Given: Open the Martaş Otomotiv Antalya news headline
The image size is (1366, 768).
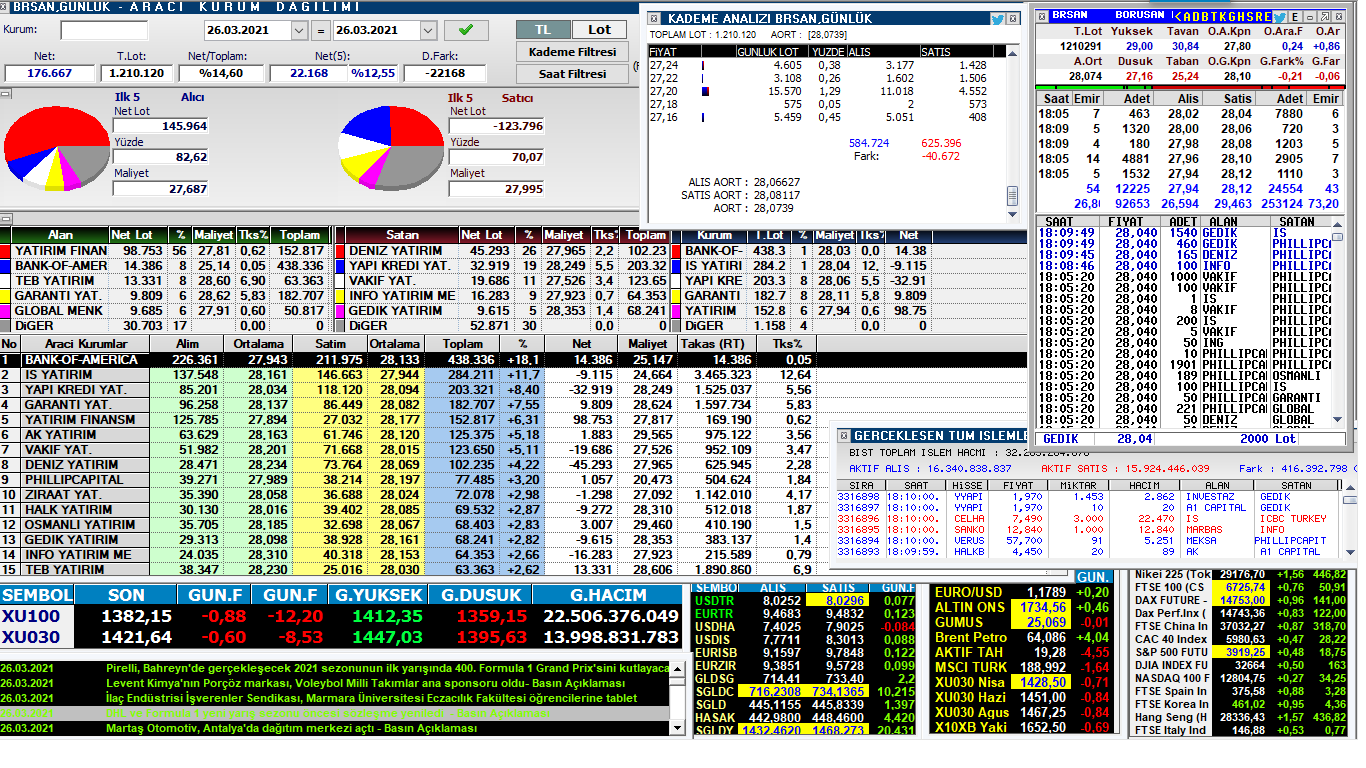Looking at the screenshot, I should coord(291,728).
